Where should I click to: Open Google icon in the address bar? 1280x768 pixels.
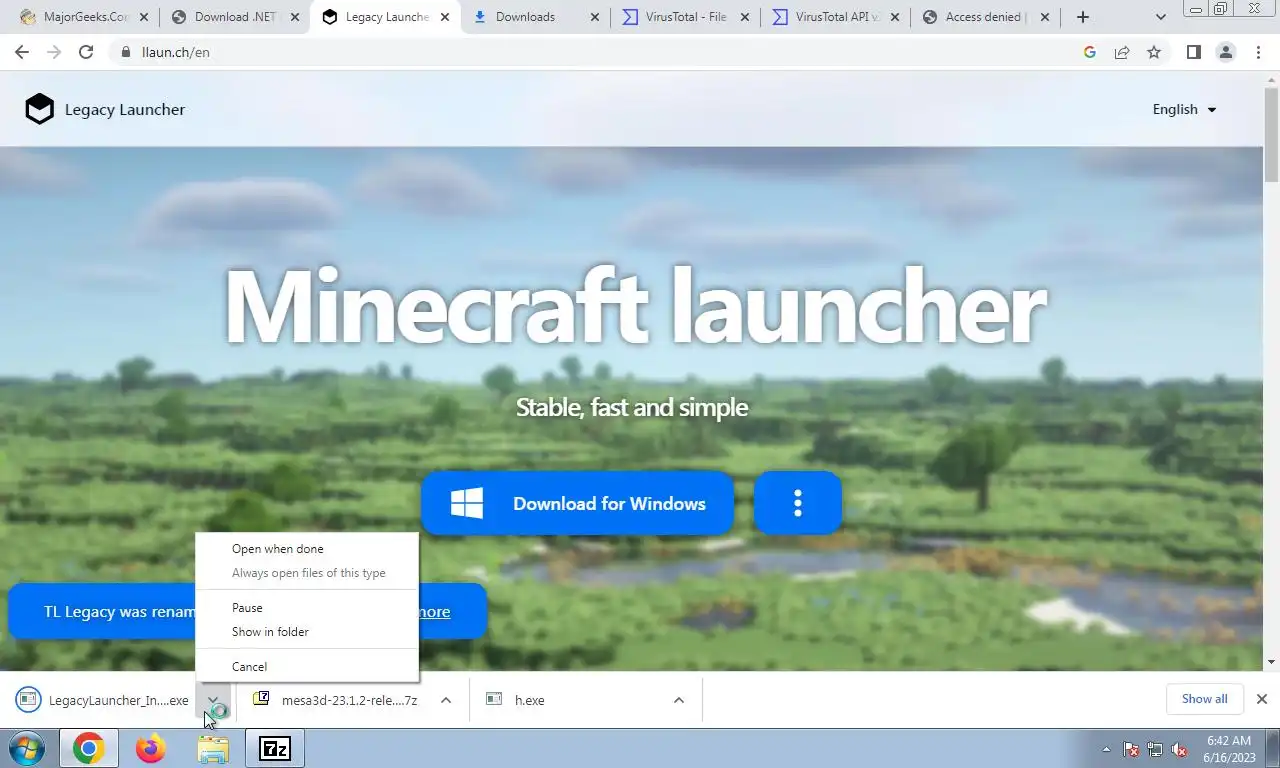[x=1090, y=52]
